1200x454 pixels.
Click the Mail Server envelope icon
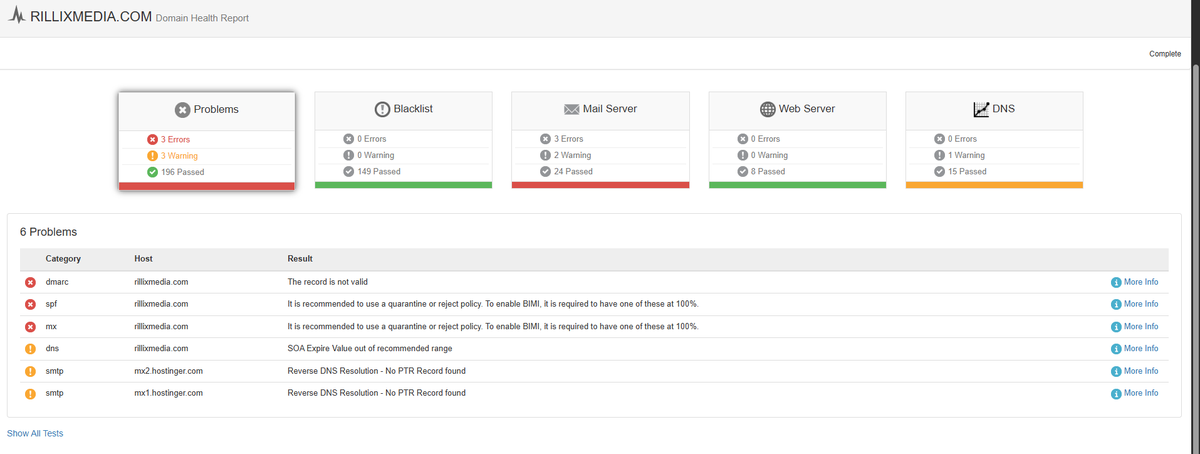pos(572,109)
